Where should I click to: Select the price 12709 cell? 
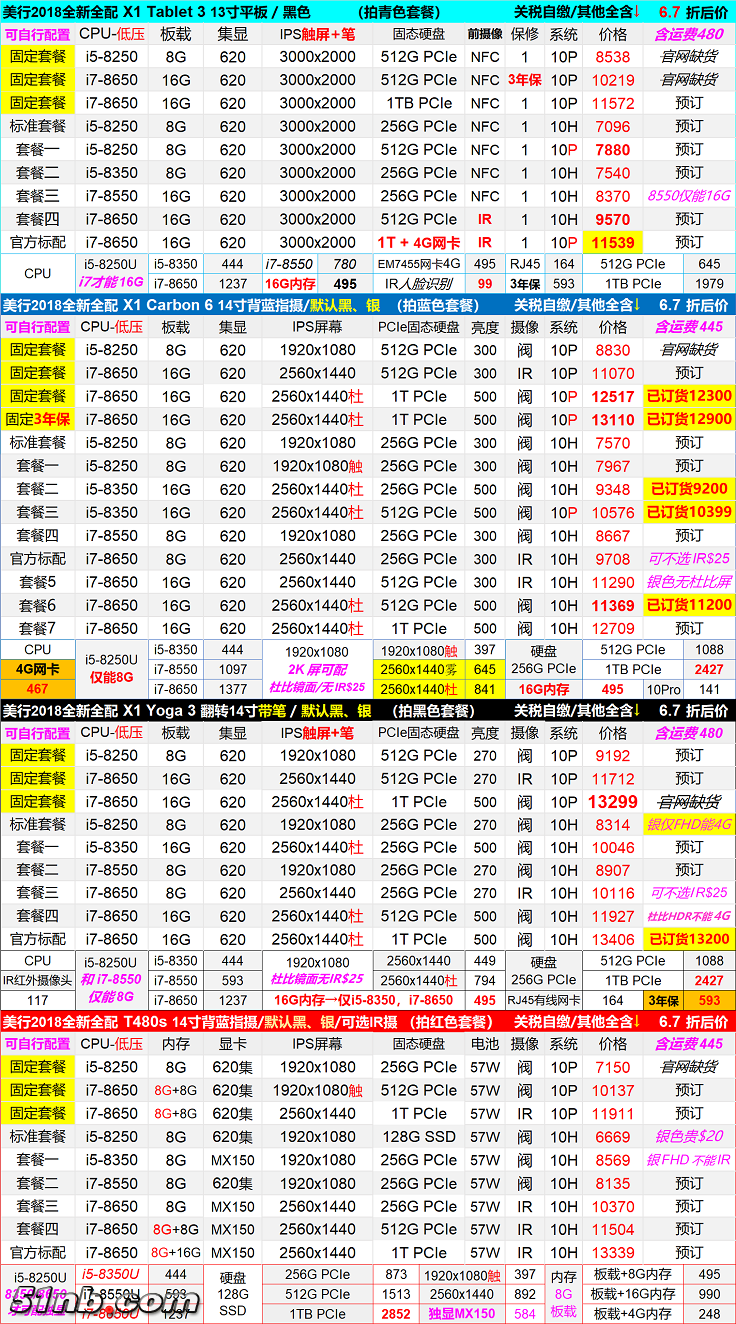(x=613, y=628)
